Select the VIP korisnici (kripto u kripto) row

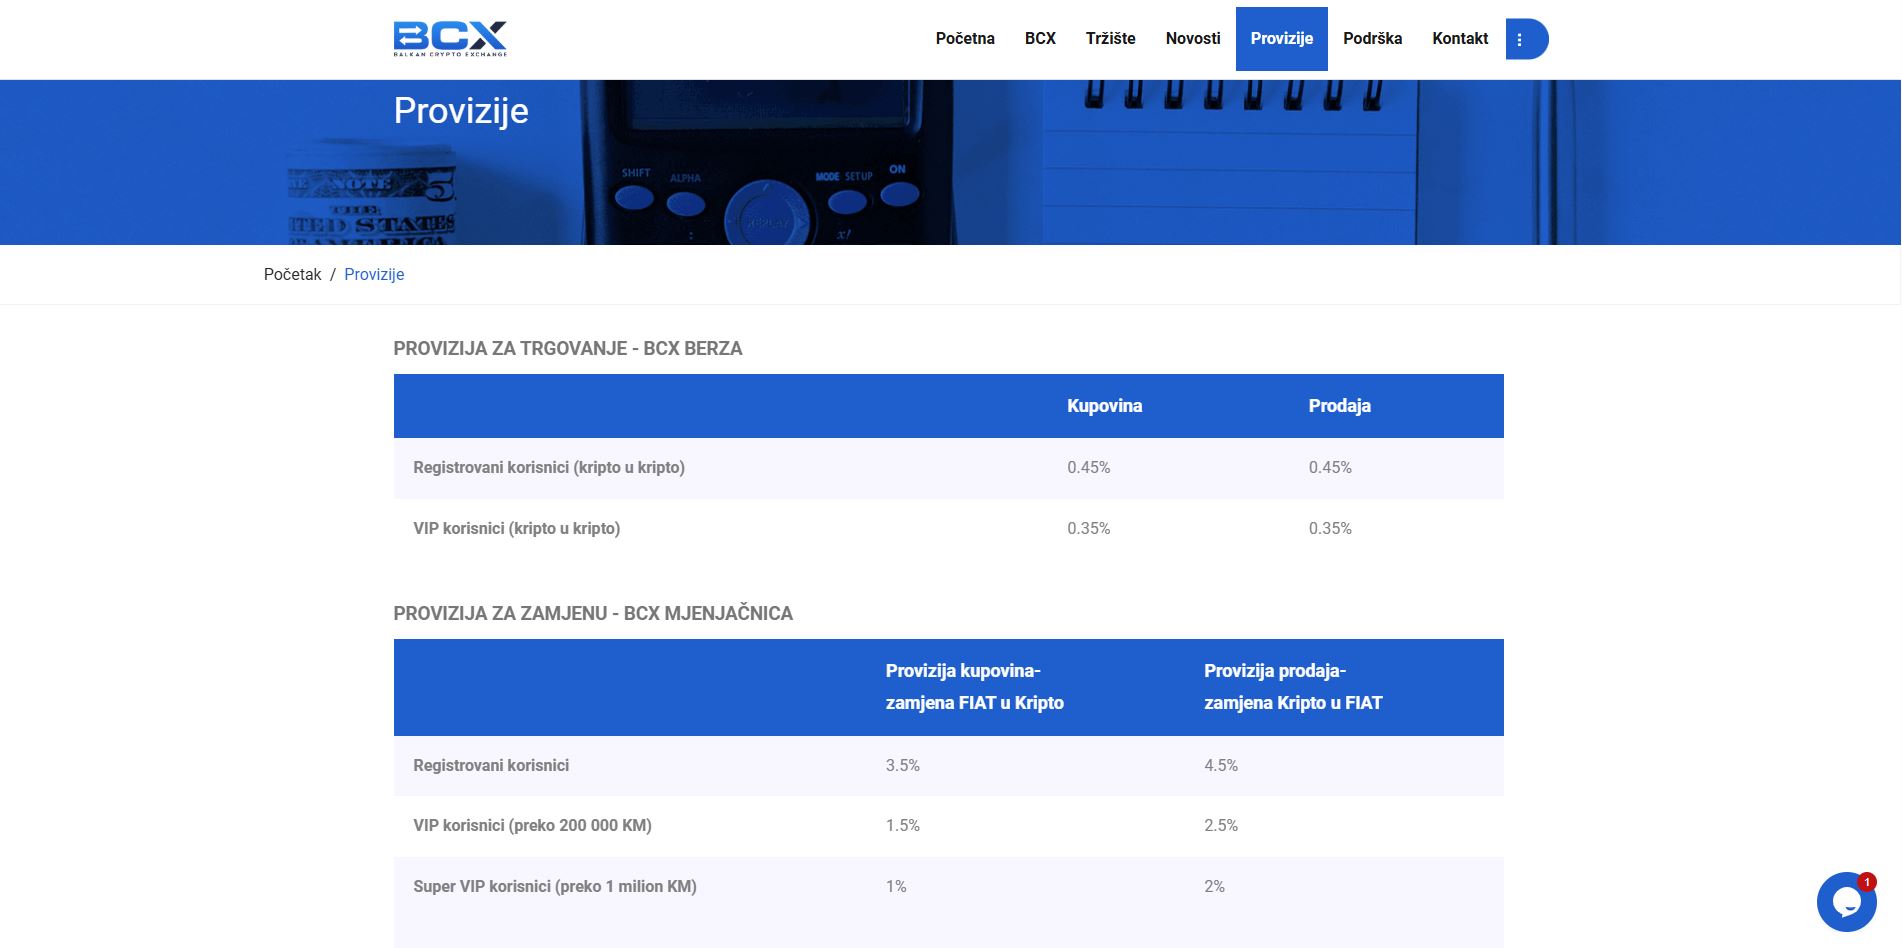[518, 528]
